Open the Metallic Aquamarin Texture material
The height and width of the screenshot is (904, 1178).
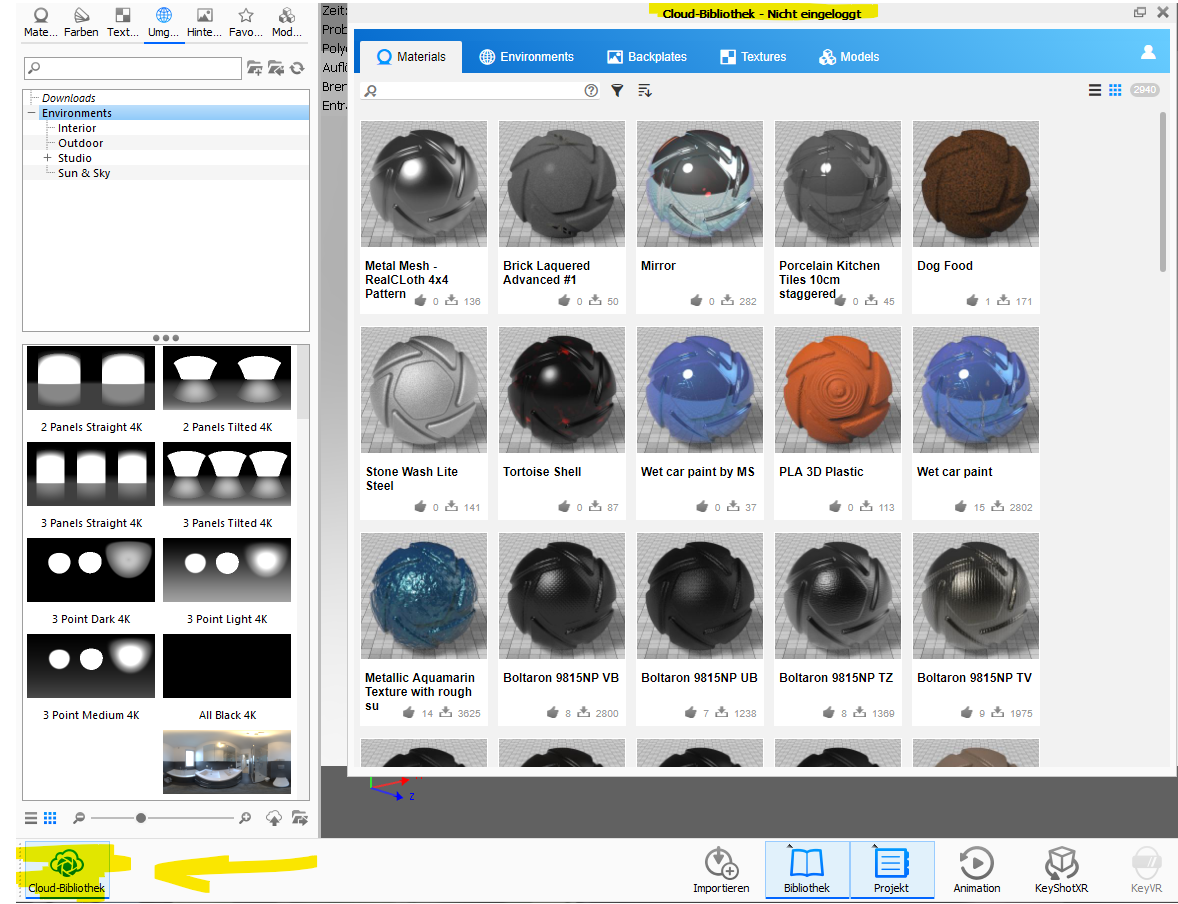[x=424, y=628]
